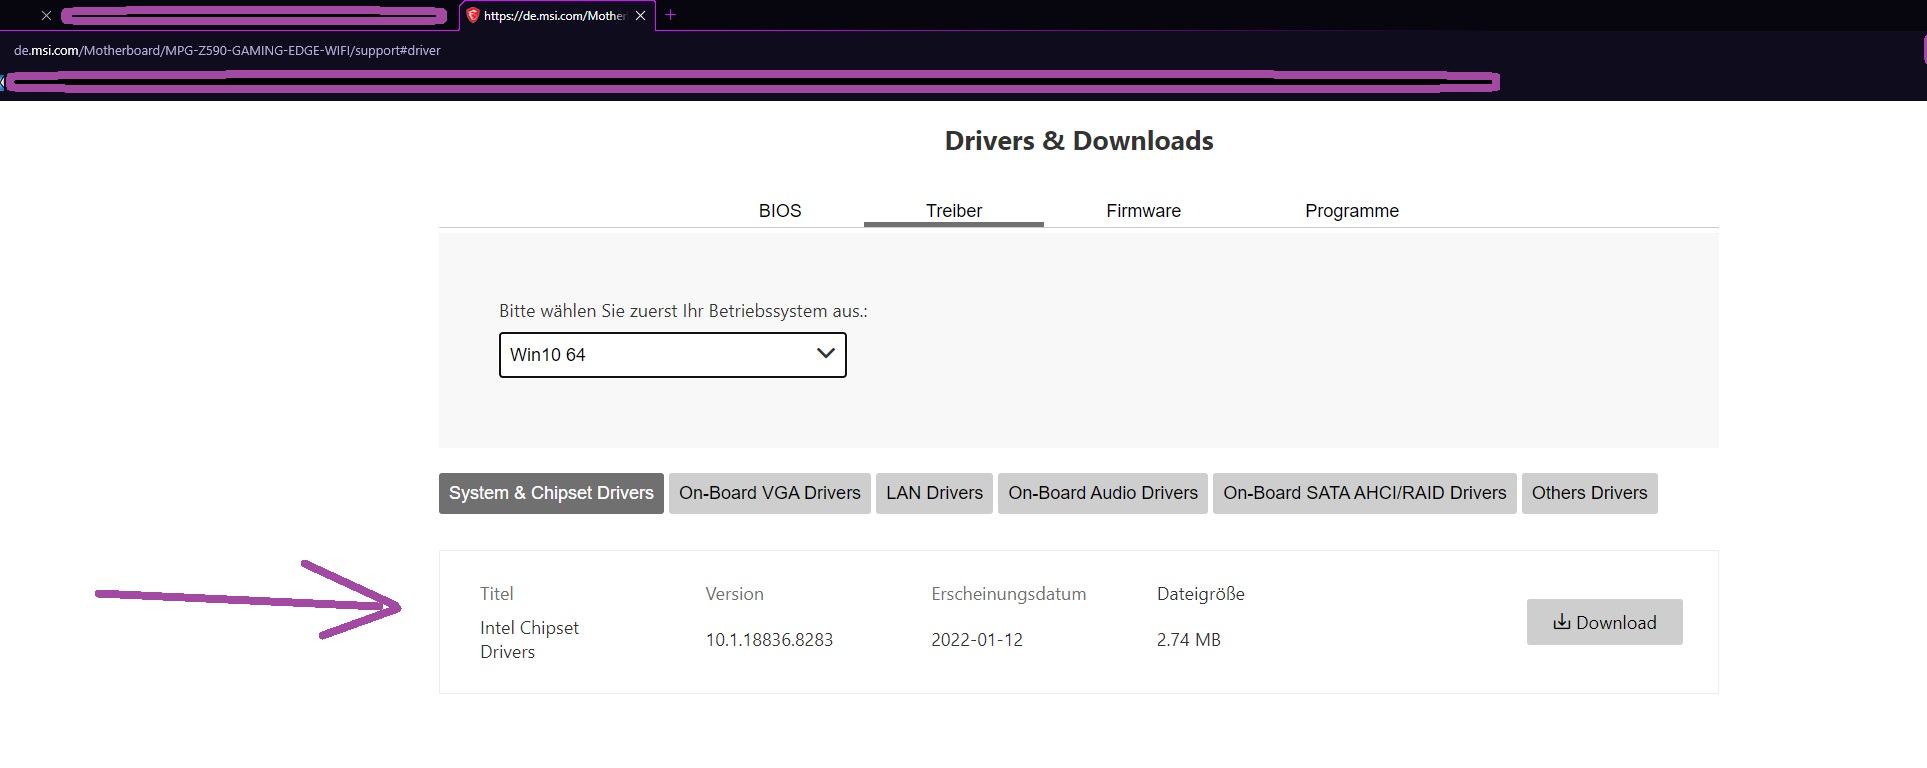Show Others Drivers category
This screenshot has width=1927, height=768.
1590,493
